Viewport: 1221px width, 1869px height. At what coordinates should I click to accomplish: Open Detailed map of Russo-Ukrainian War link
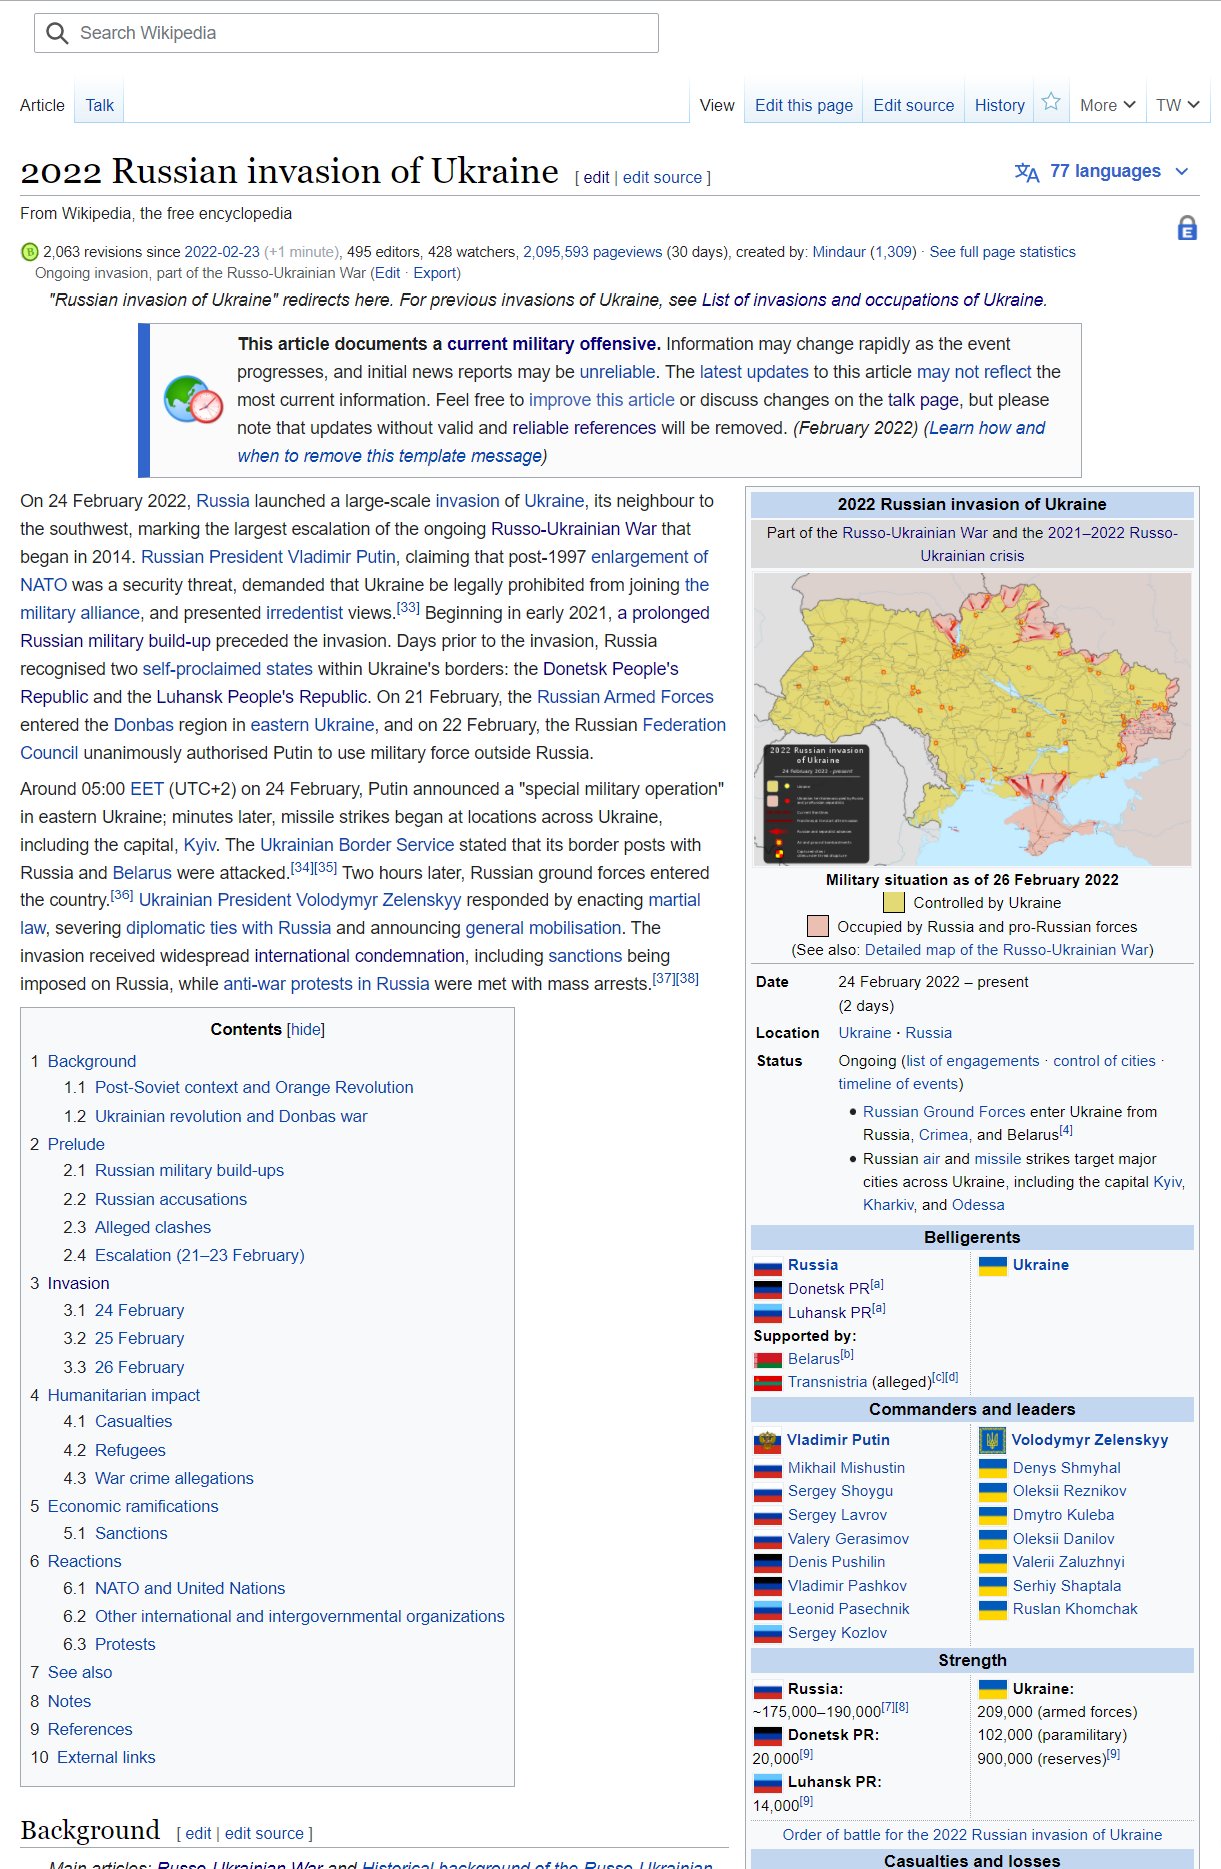1007,950
